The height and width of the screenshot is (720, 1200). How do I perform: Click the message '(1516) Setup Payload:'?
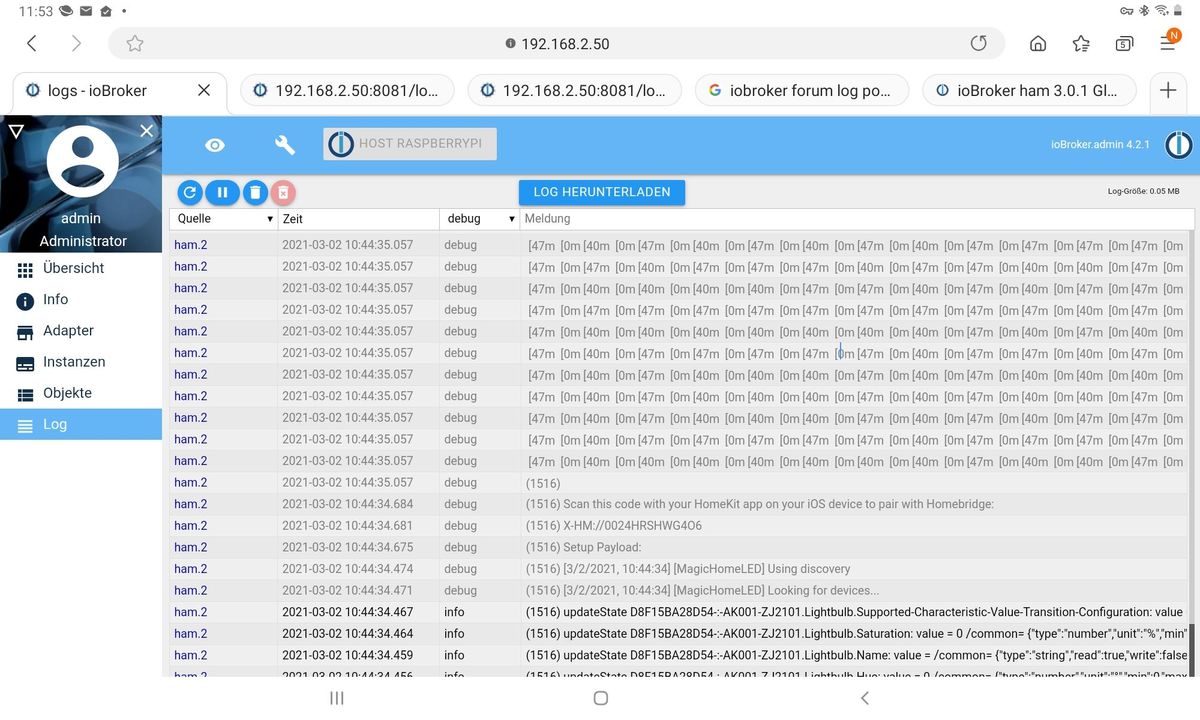[584, 547]
